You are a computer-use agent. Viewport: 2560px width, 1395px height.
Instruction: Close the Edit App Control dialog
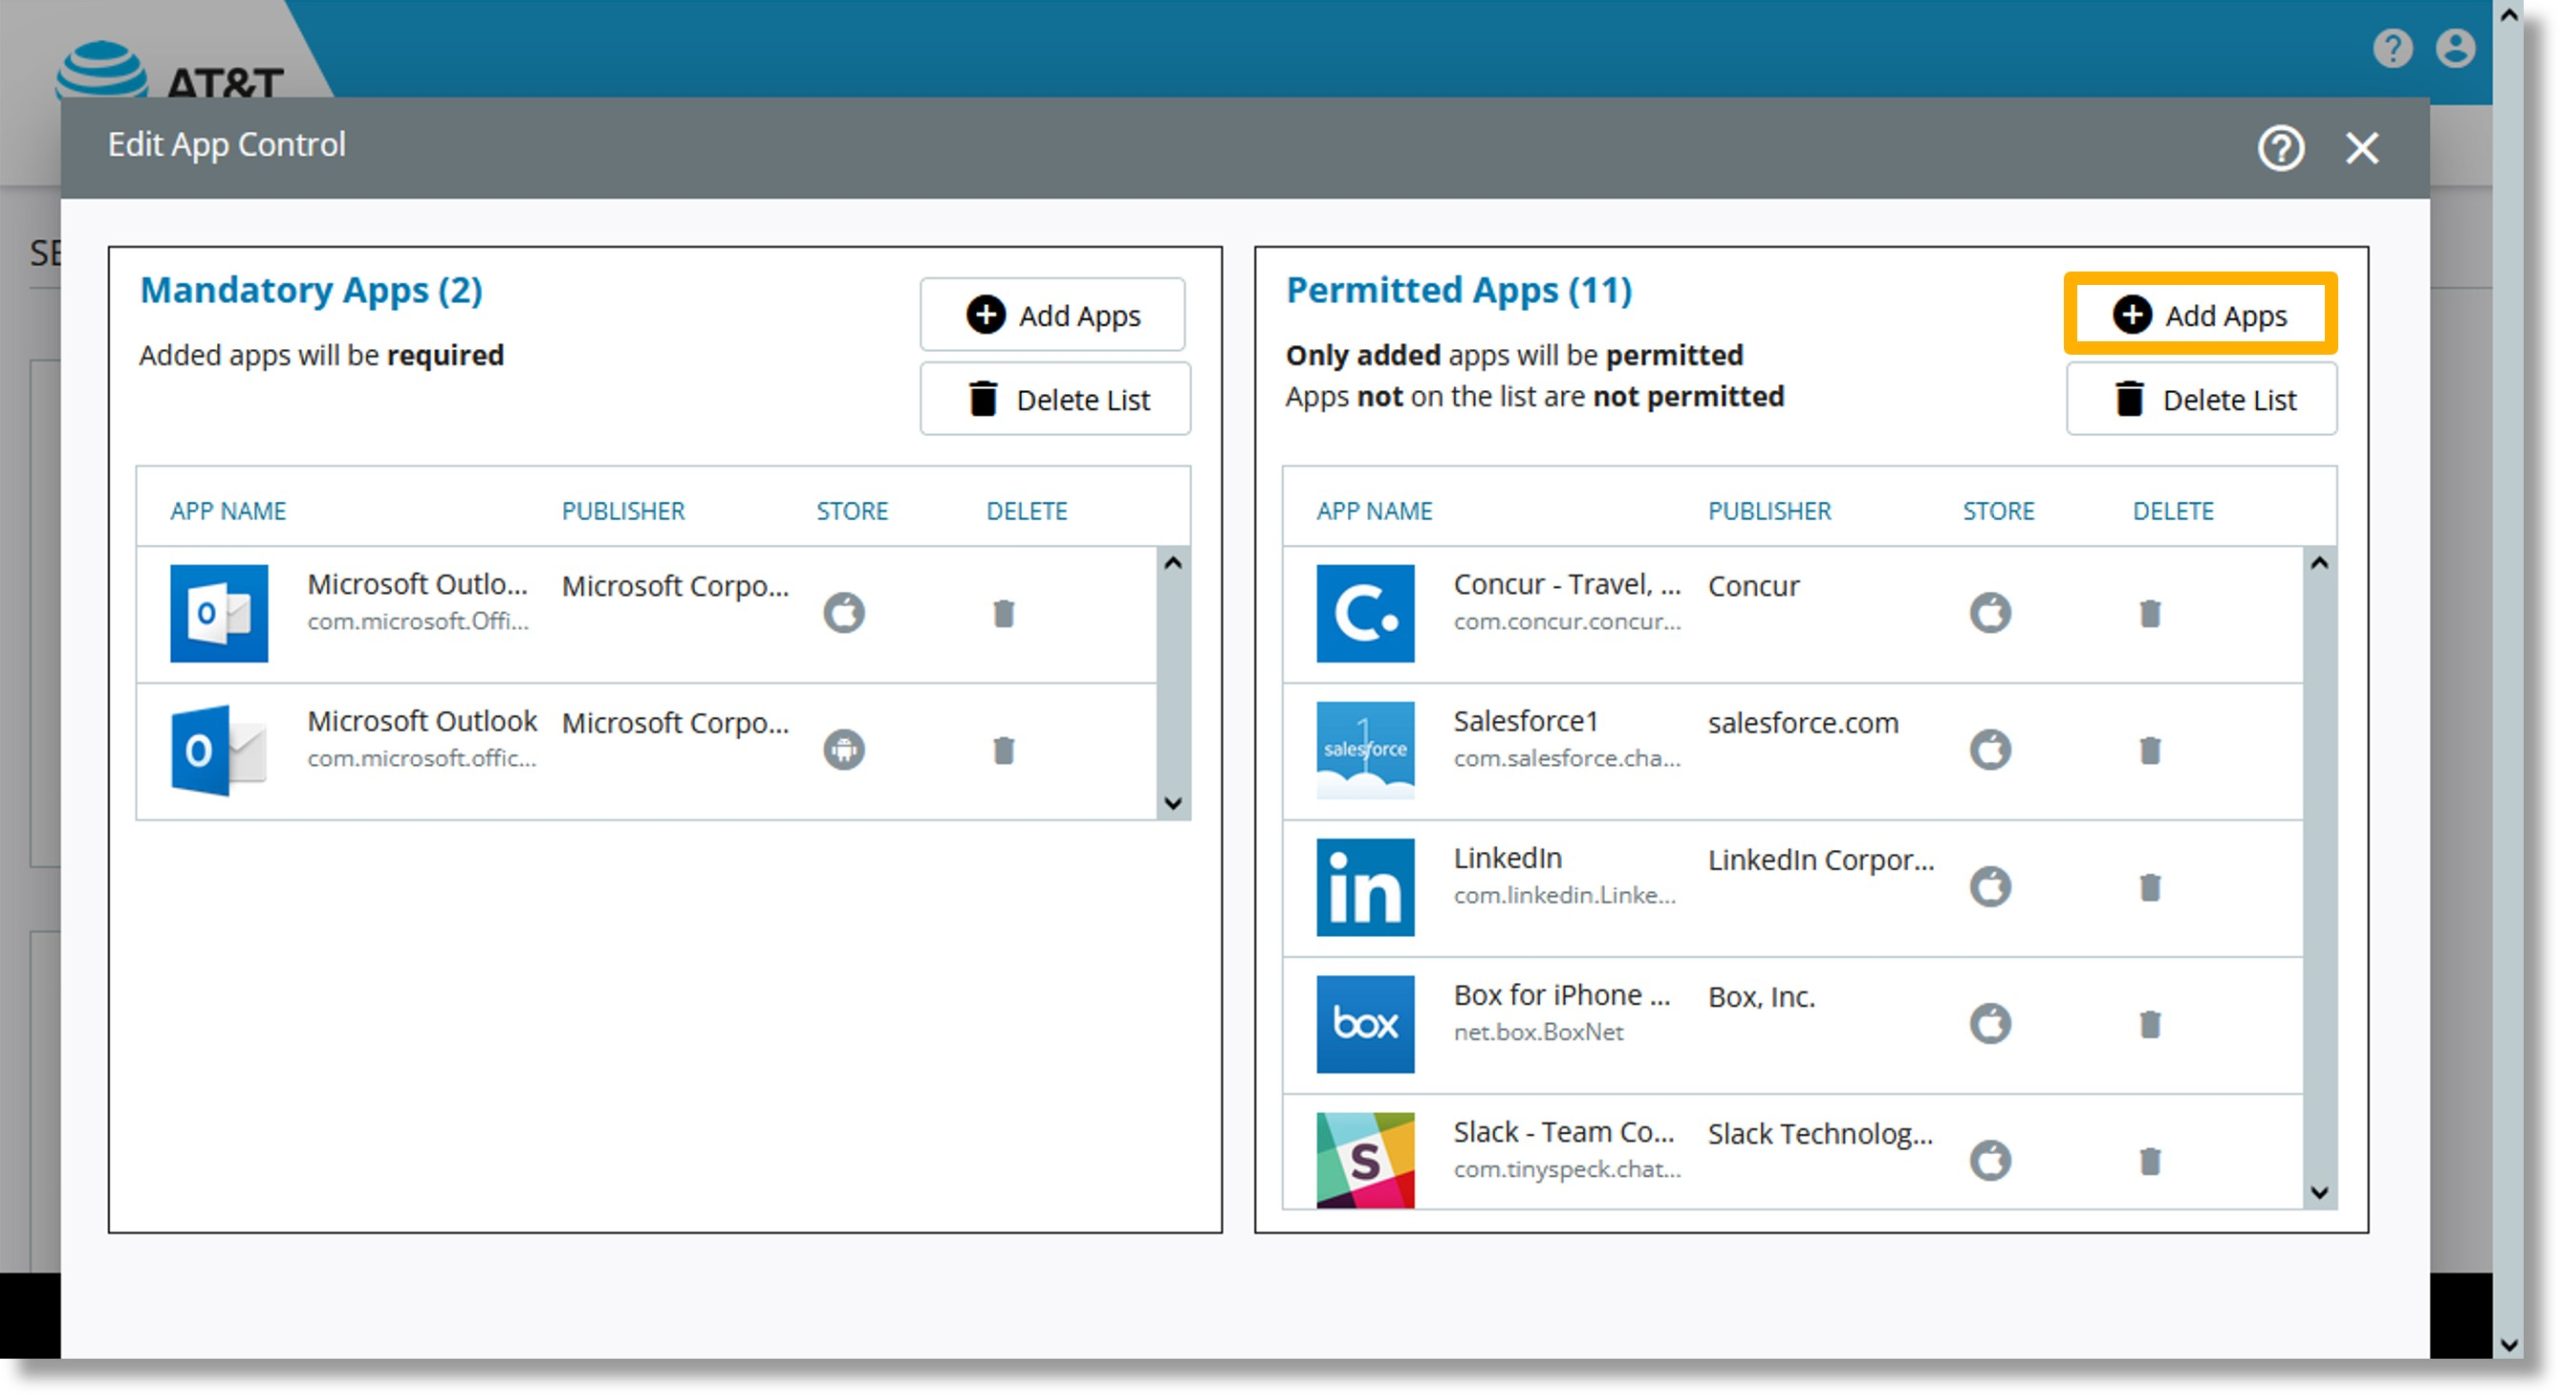coord(2362,148)
